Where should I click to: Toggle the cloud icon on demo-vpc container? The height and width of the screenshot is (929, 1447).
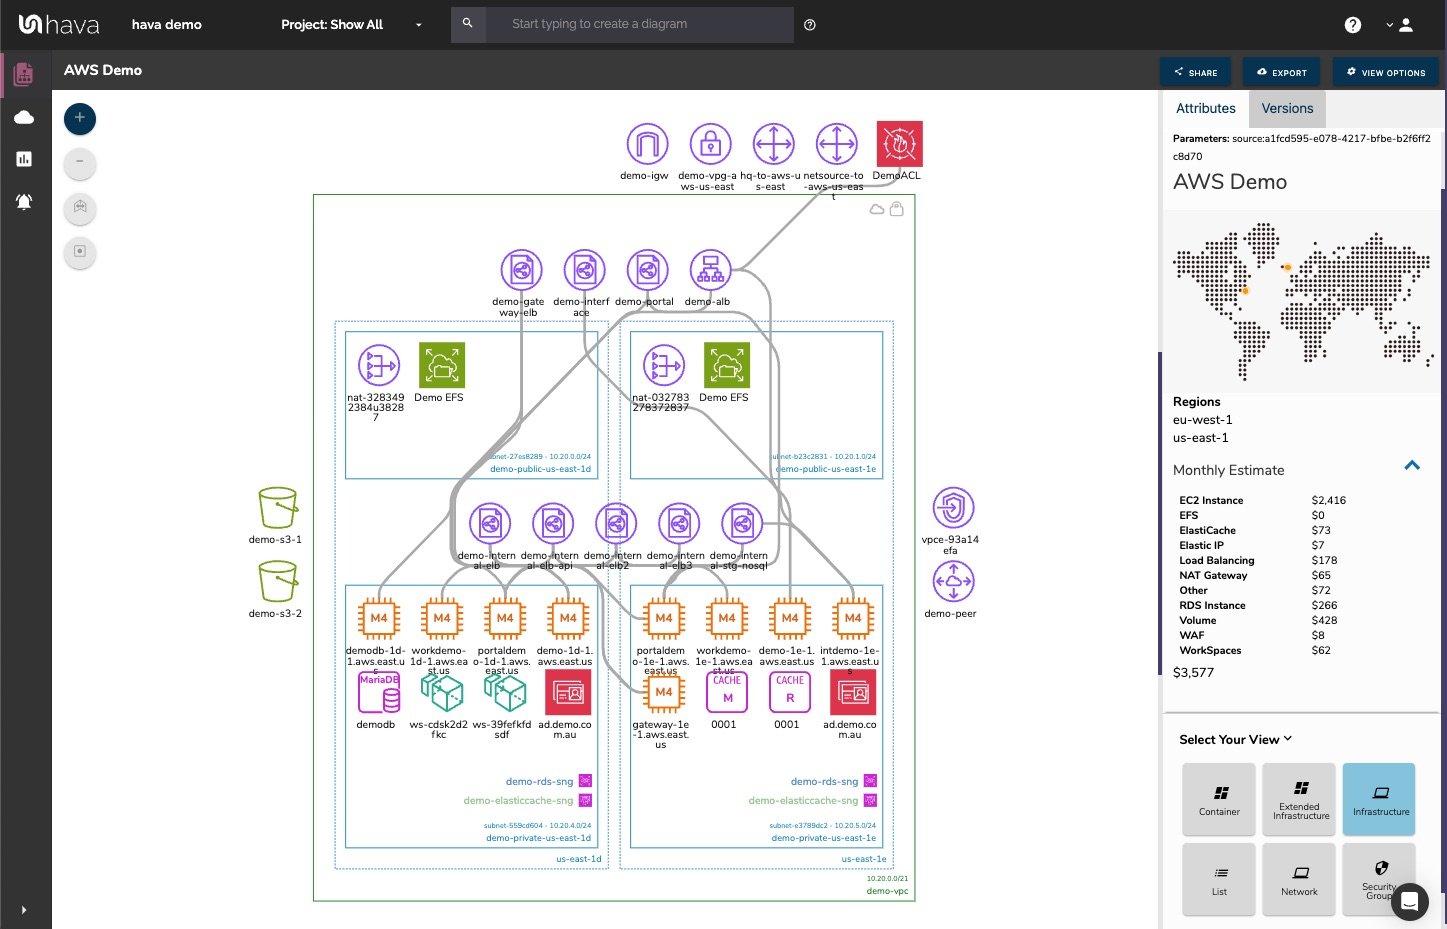tap(877, 209)
